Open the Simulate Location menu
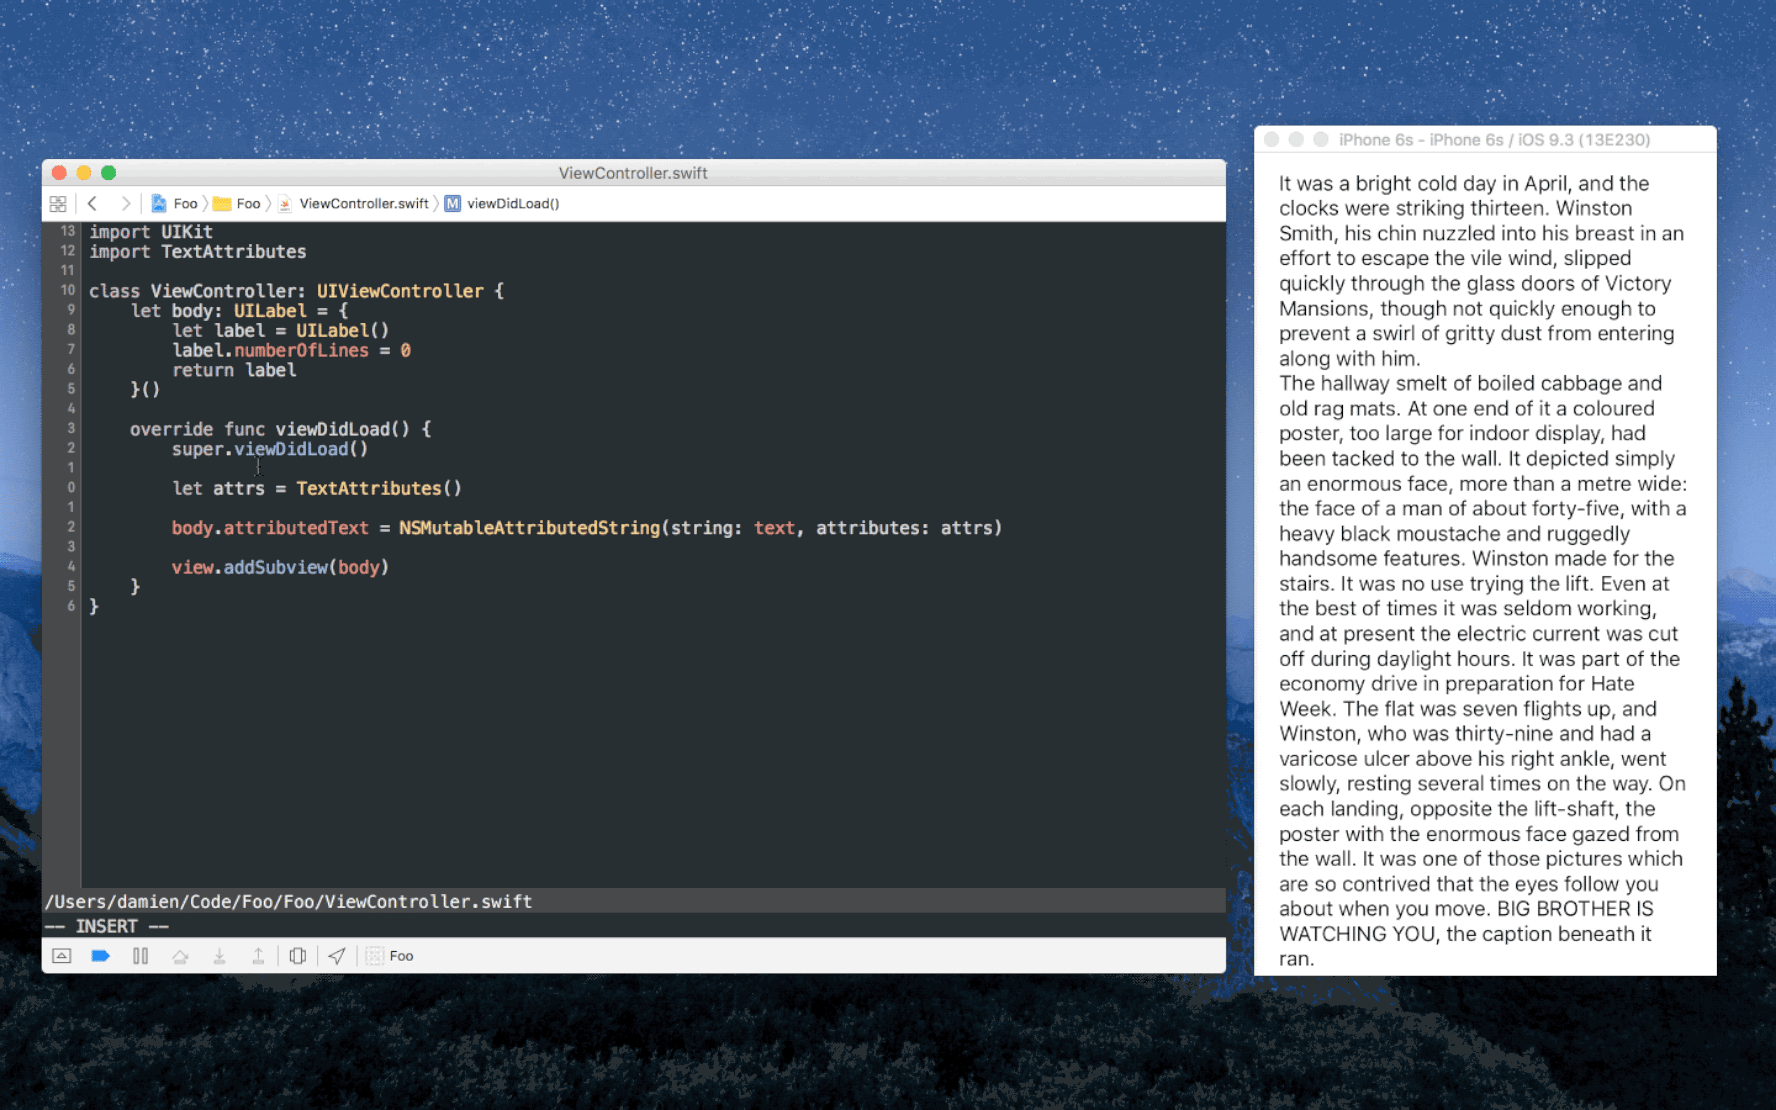The height and width of the screenshot is (1110, 1776). [x=337, y=956]
